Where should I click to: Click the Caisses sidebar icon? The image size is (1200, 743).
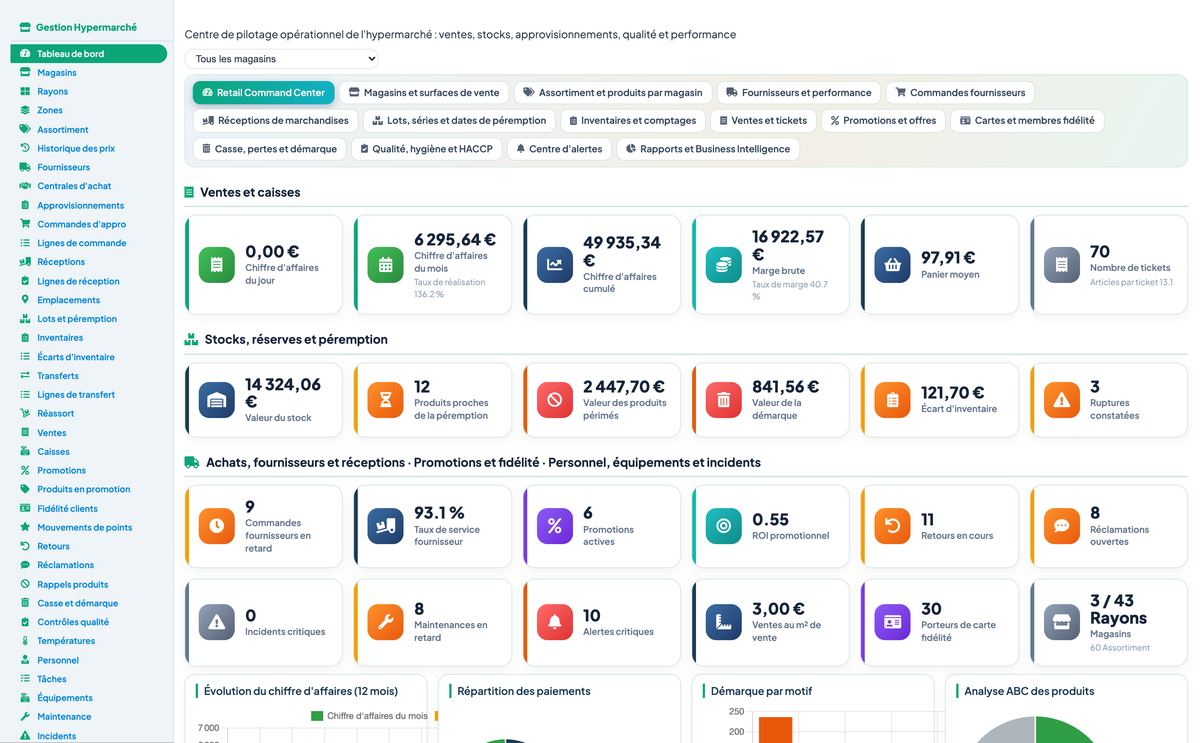[25, 452]
